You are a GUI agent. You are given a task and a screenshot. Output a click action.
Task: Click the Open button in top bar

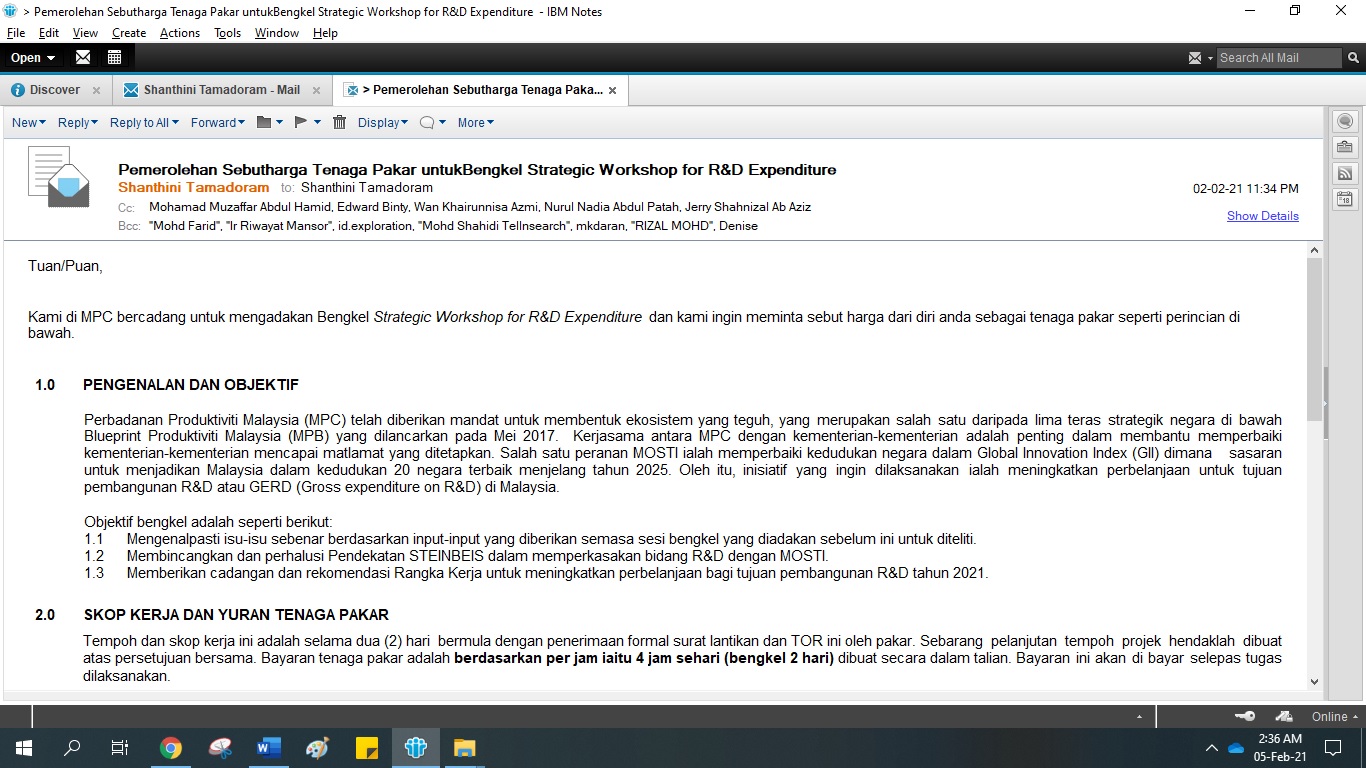tap(32, 57)
